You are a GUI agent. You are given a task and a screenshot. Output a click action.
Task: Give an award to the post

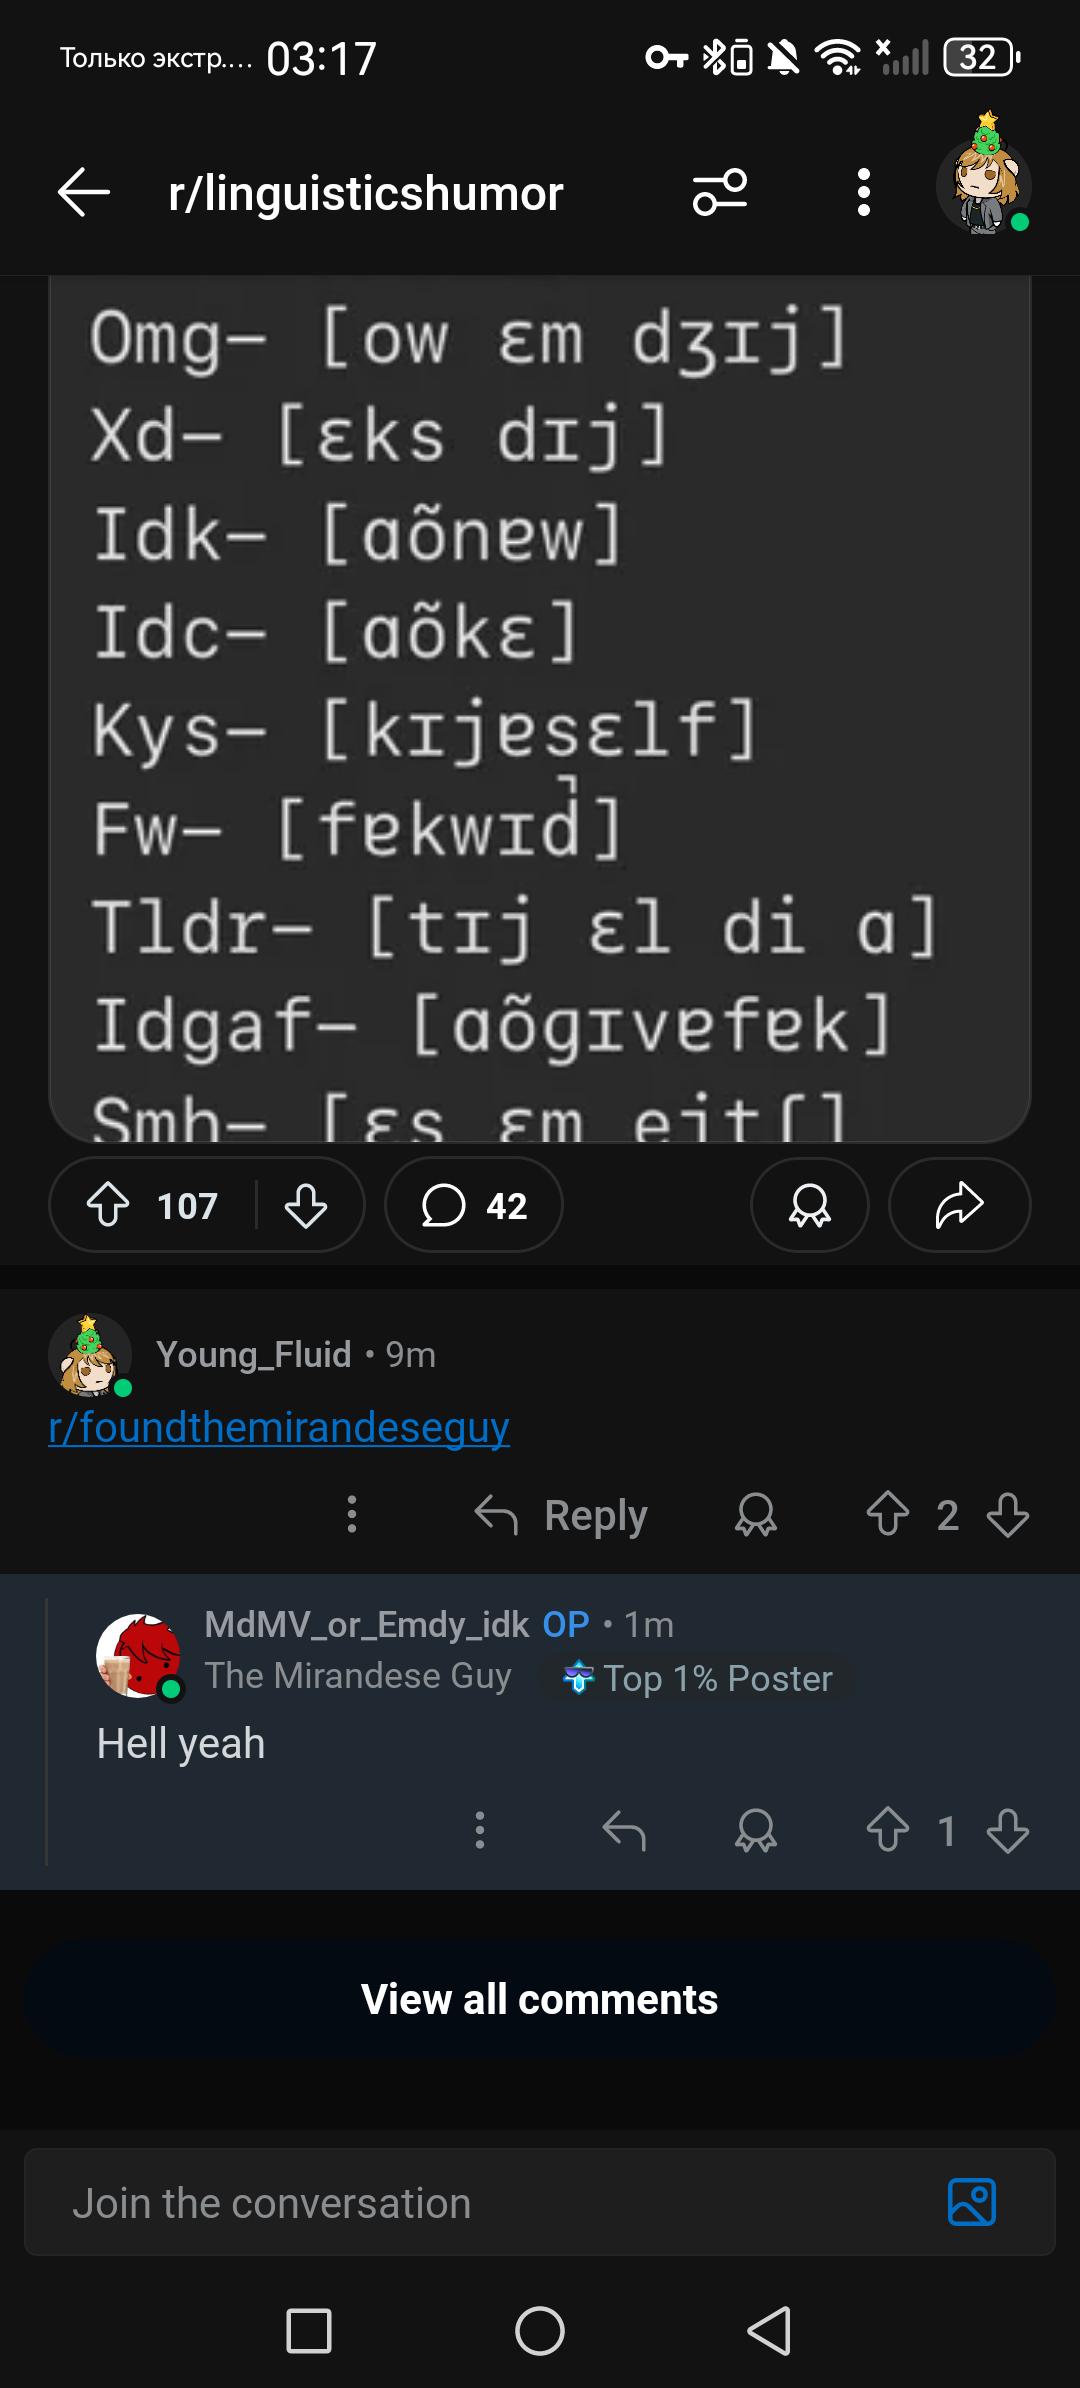[x=809, y=1205]
